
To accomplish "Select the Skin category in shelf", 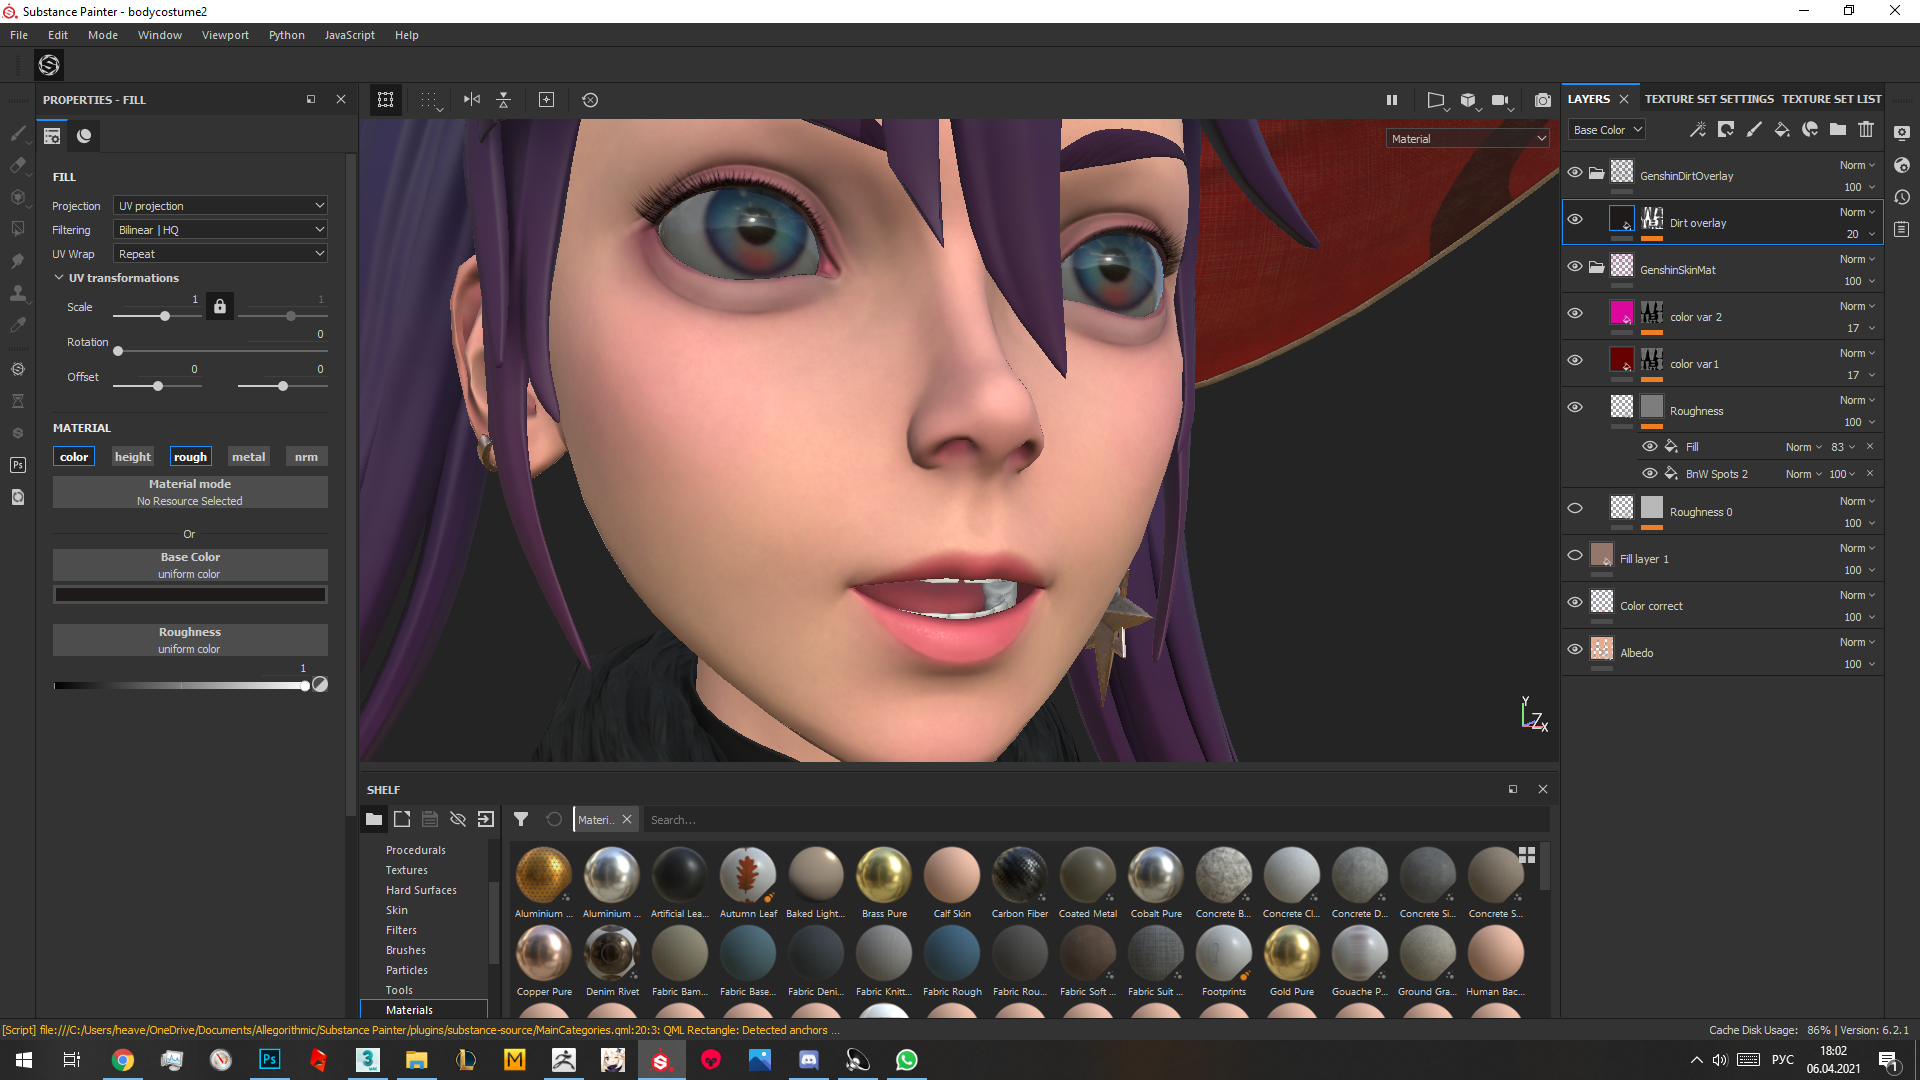I will (397, 910).
